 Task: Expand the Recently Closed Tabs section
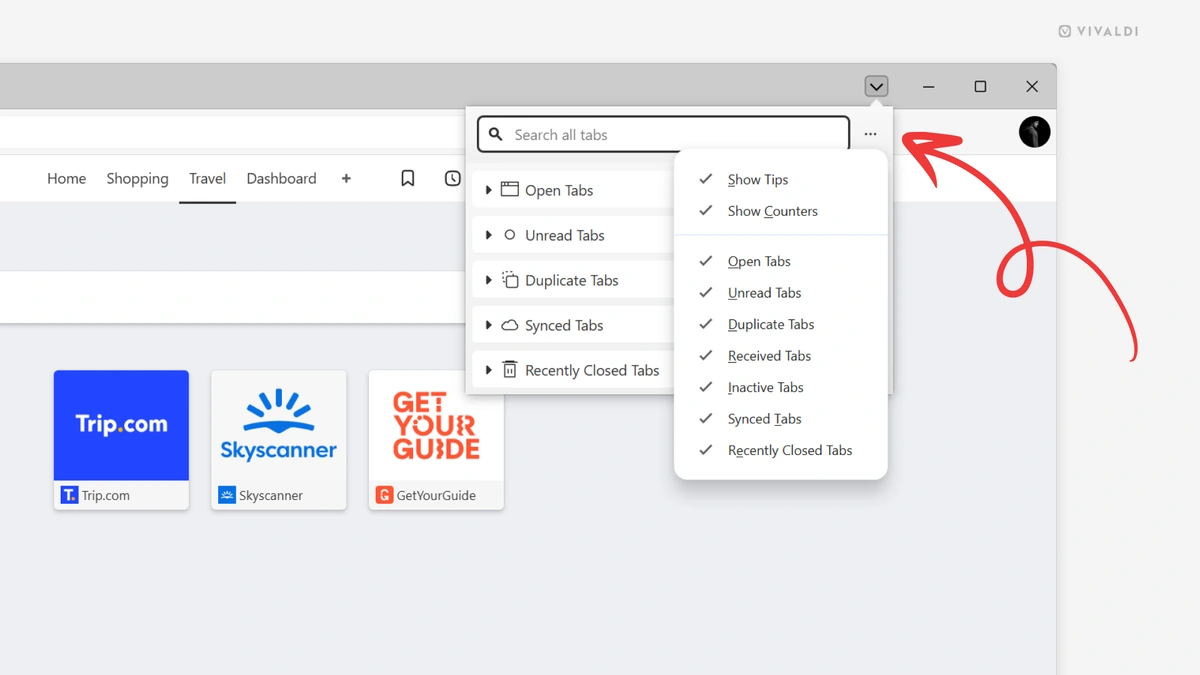tap(487, 369)
